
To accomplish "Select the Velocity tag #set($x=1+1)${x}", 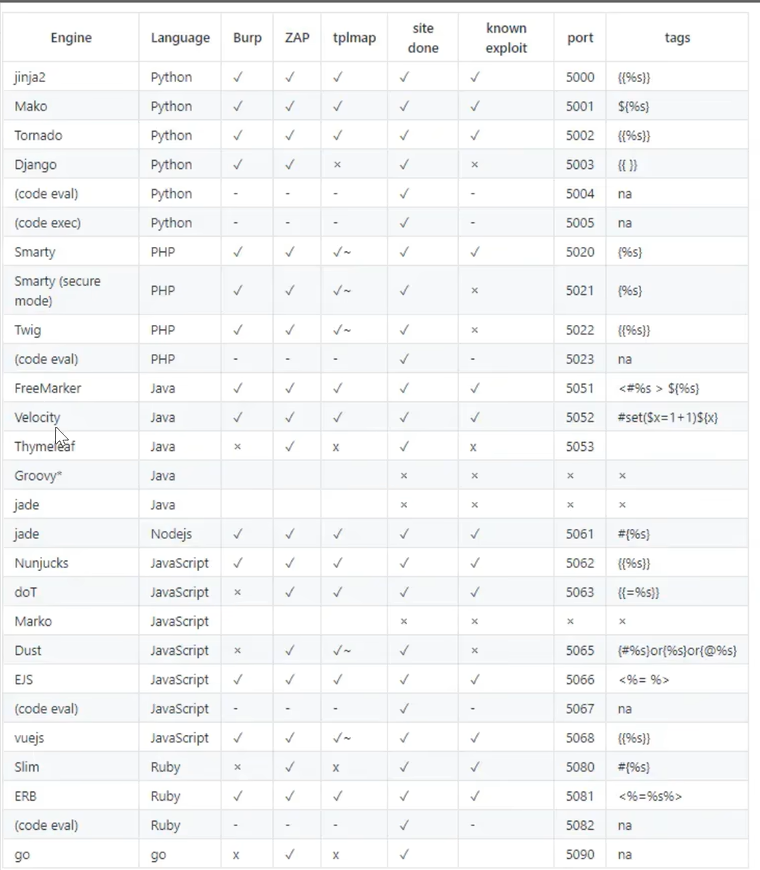I will (x=668, y=417).
